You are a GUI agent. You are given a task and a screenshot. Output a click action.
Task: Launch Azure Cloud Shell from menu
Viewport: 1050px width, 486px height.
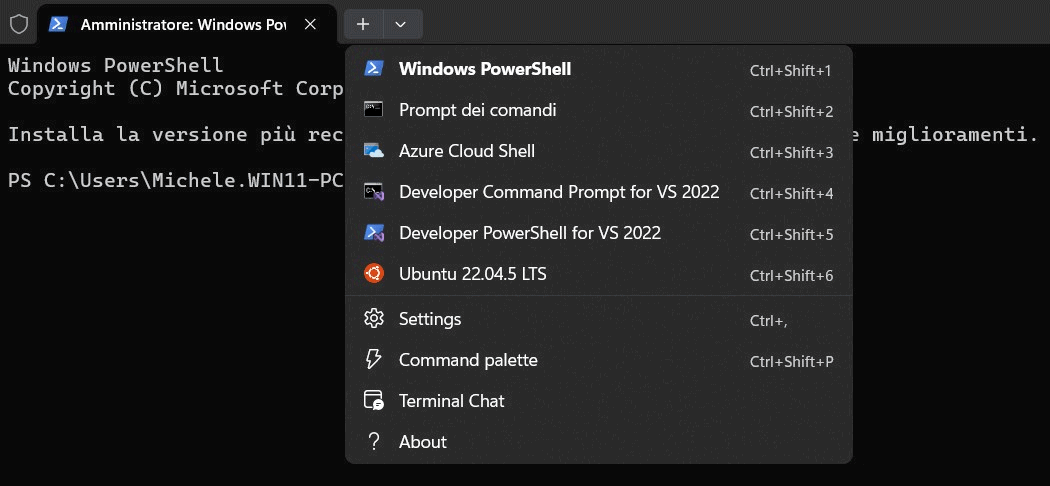pos(599,151)
